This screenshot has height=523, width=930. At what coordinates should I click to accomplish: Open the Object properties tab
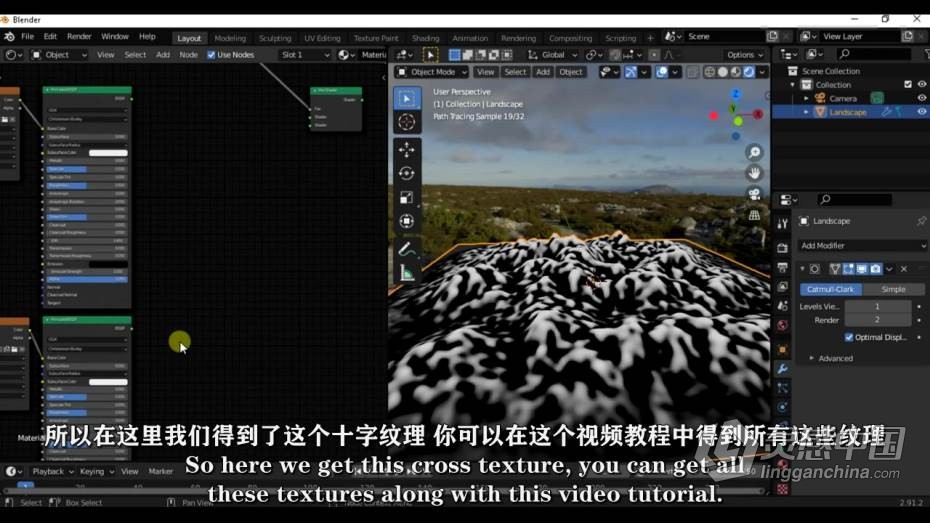coord(782,349)
